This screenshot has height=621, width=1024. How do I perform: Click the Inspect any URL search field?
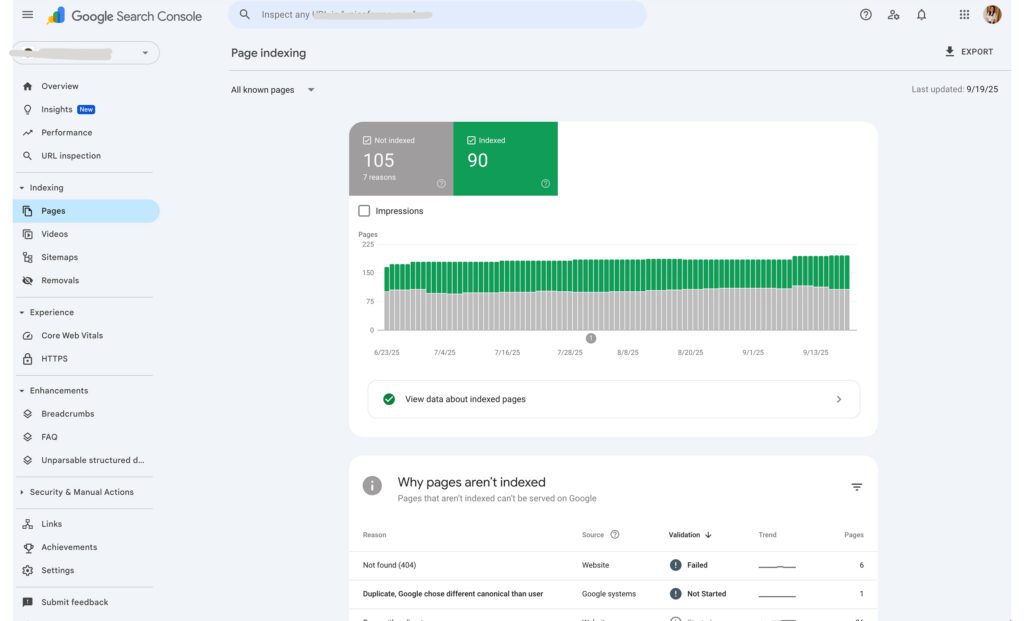point(440,15)
